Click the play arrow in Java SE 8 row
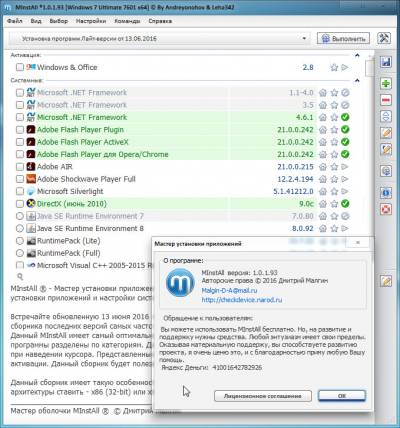 pos(345,228)
